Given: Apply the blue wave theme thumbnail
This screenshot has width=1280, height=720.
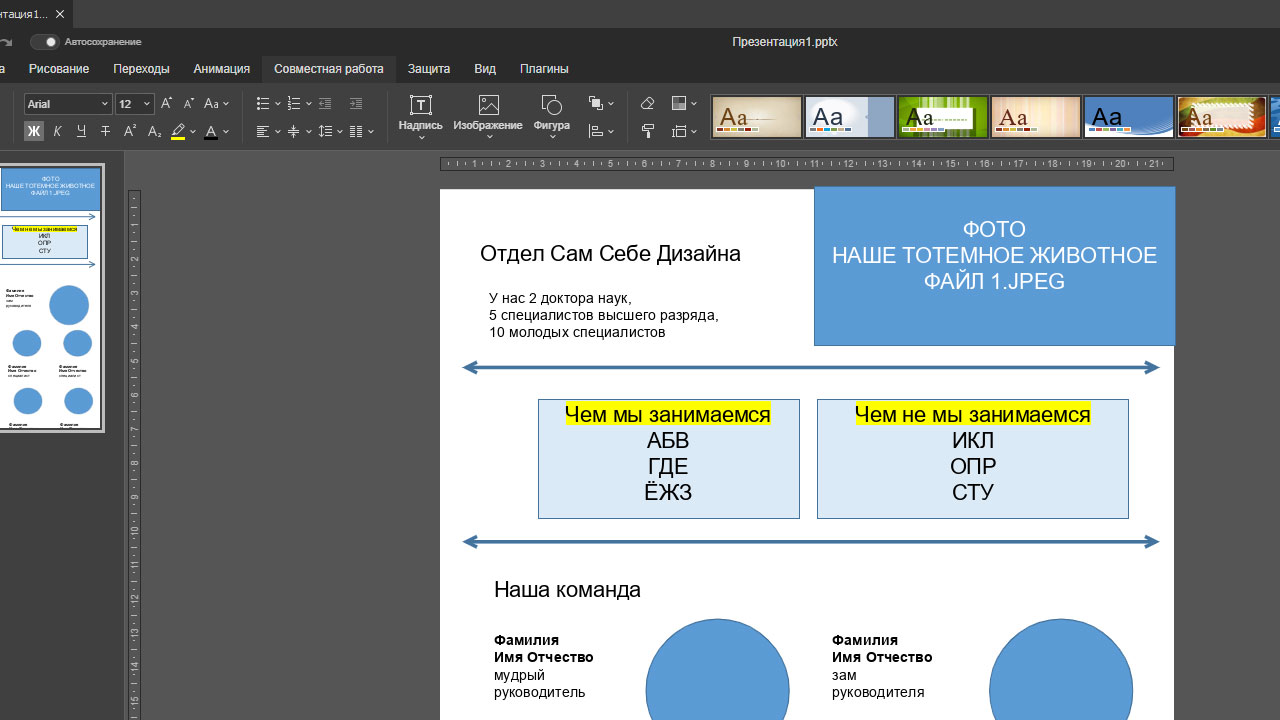Looking at the screenshot, I should coord(1129,117).
